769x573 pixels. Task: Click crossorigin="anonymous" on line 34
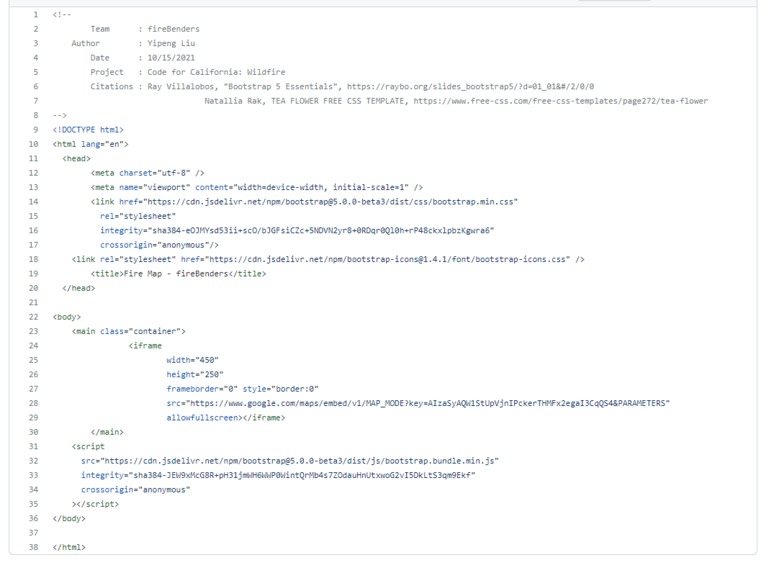(135, 490)
